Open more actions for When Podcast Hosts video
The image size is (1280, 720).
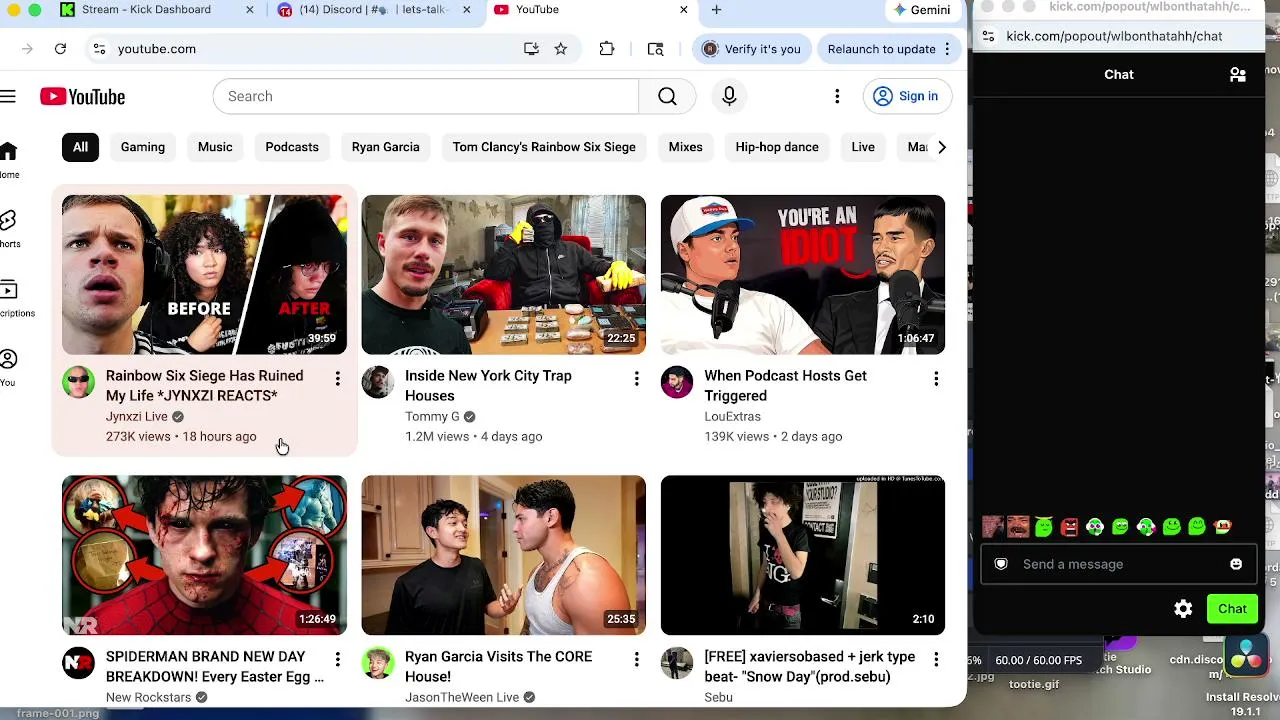pyautogui.click(x=936, y=379)
